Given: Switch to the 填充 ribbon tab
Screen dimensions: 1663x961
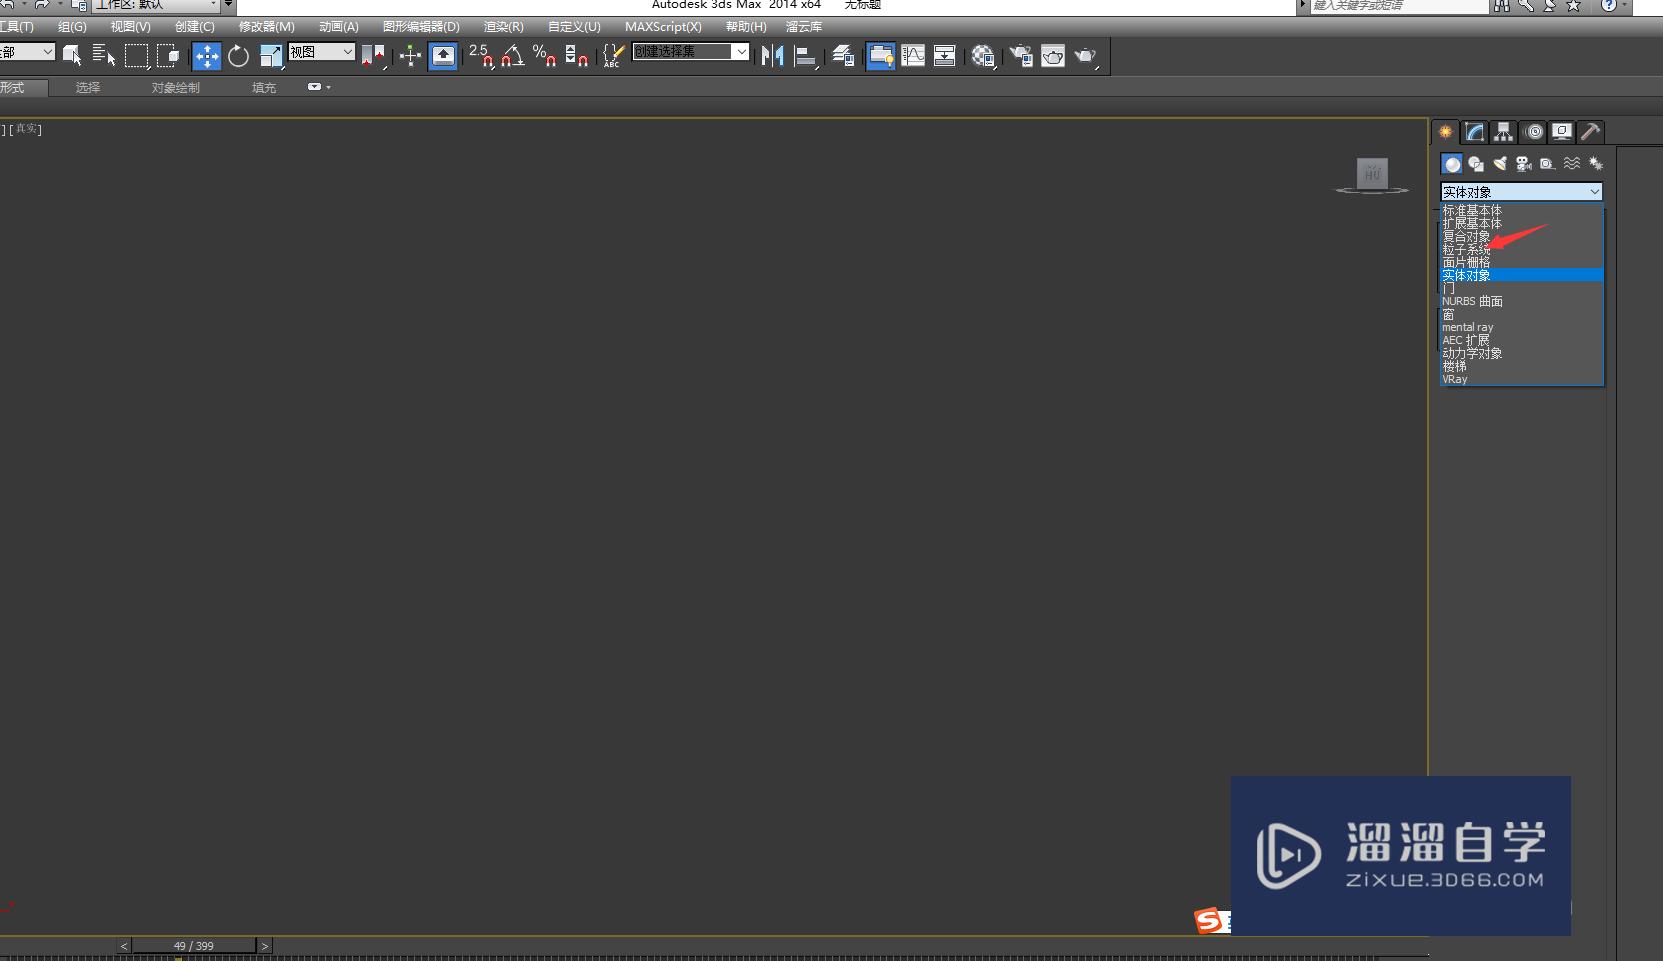Looking at the screenshot, I should (264, 88).
